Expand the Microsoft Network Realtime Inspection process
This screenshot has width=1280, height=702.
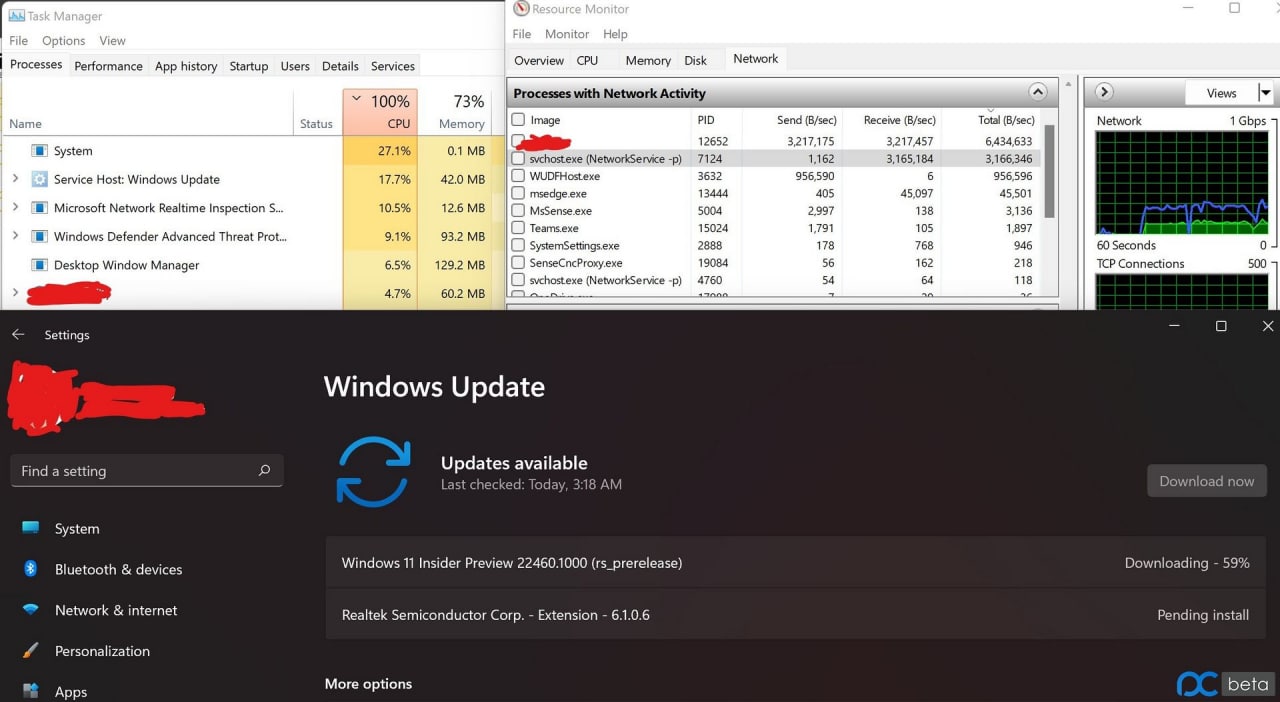(15, 208)
